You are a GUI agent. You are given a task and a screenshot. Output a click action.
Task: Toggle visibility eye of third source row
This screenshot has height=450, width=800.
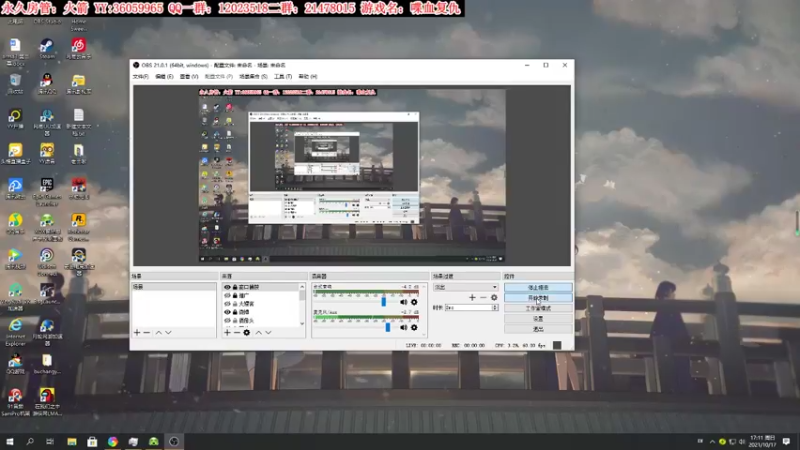(228, 304)
